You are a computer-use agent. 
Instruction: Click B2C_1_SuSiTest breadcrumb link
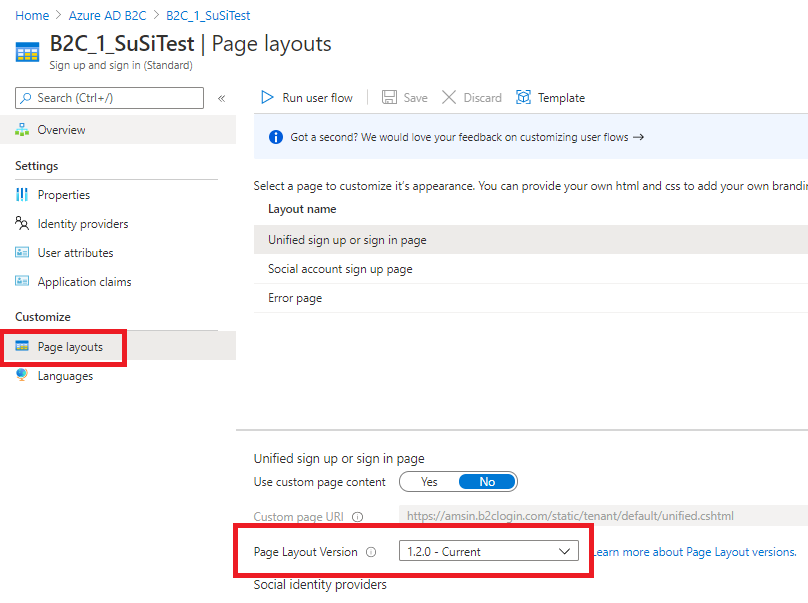click(208, 15)
